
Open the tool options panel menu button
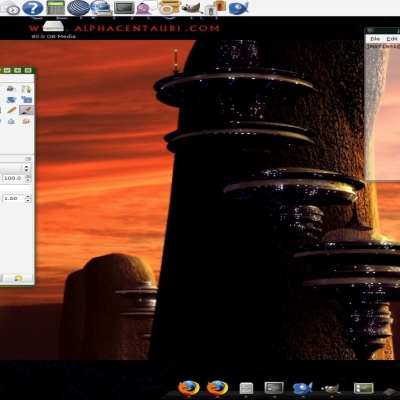(28, 159)
